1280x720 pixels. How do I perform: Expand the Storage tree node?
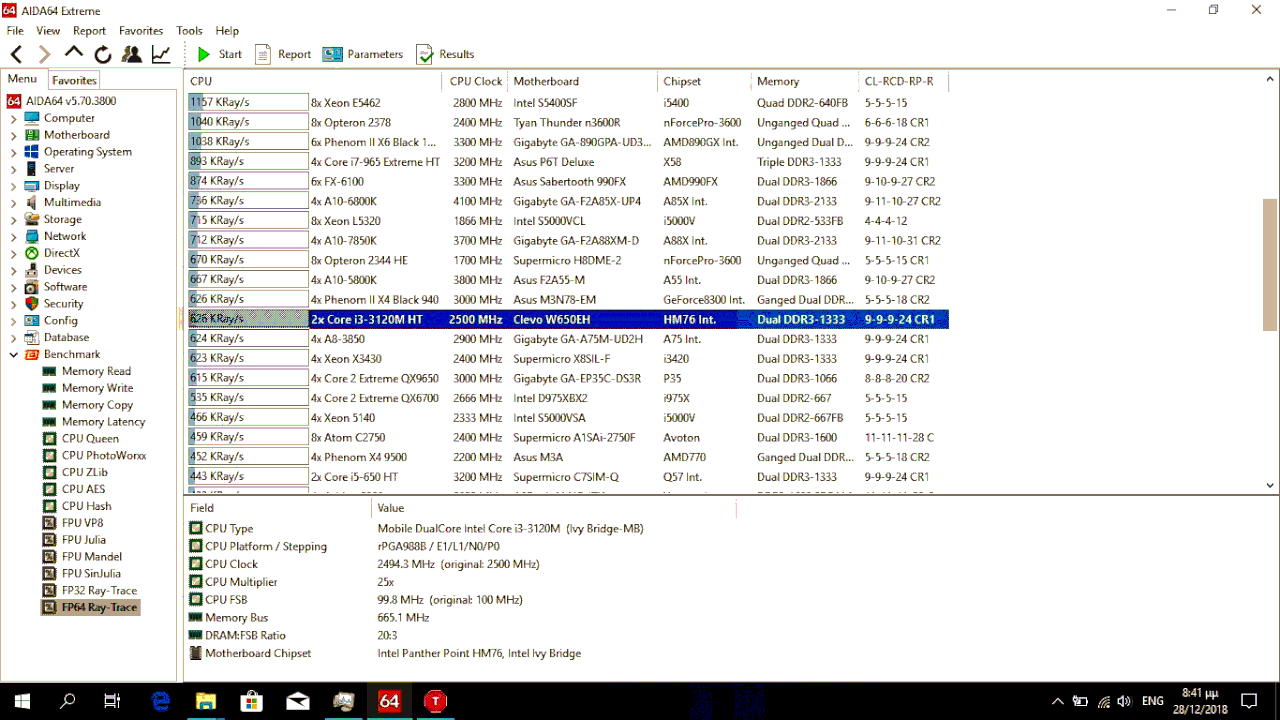pos(14,219)
